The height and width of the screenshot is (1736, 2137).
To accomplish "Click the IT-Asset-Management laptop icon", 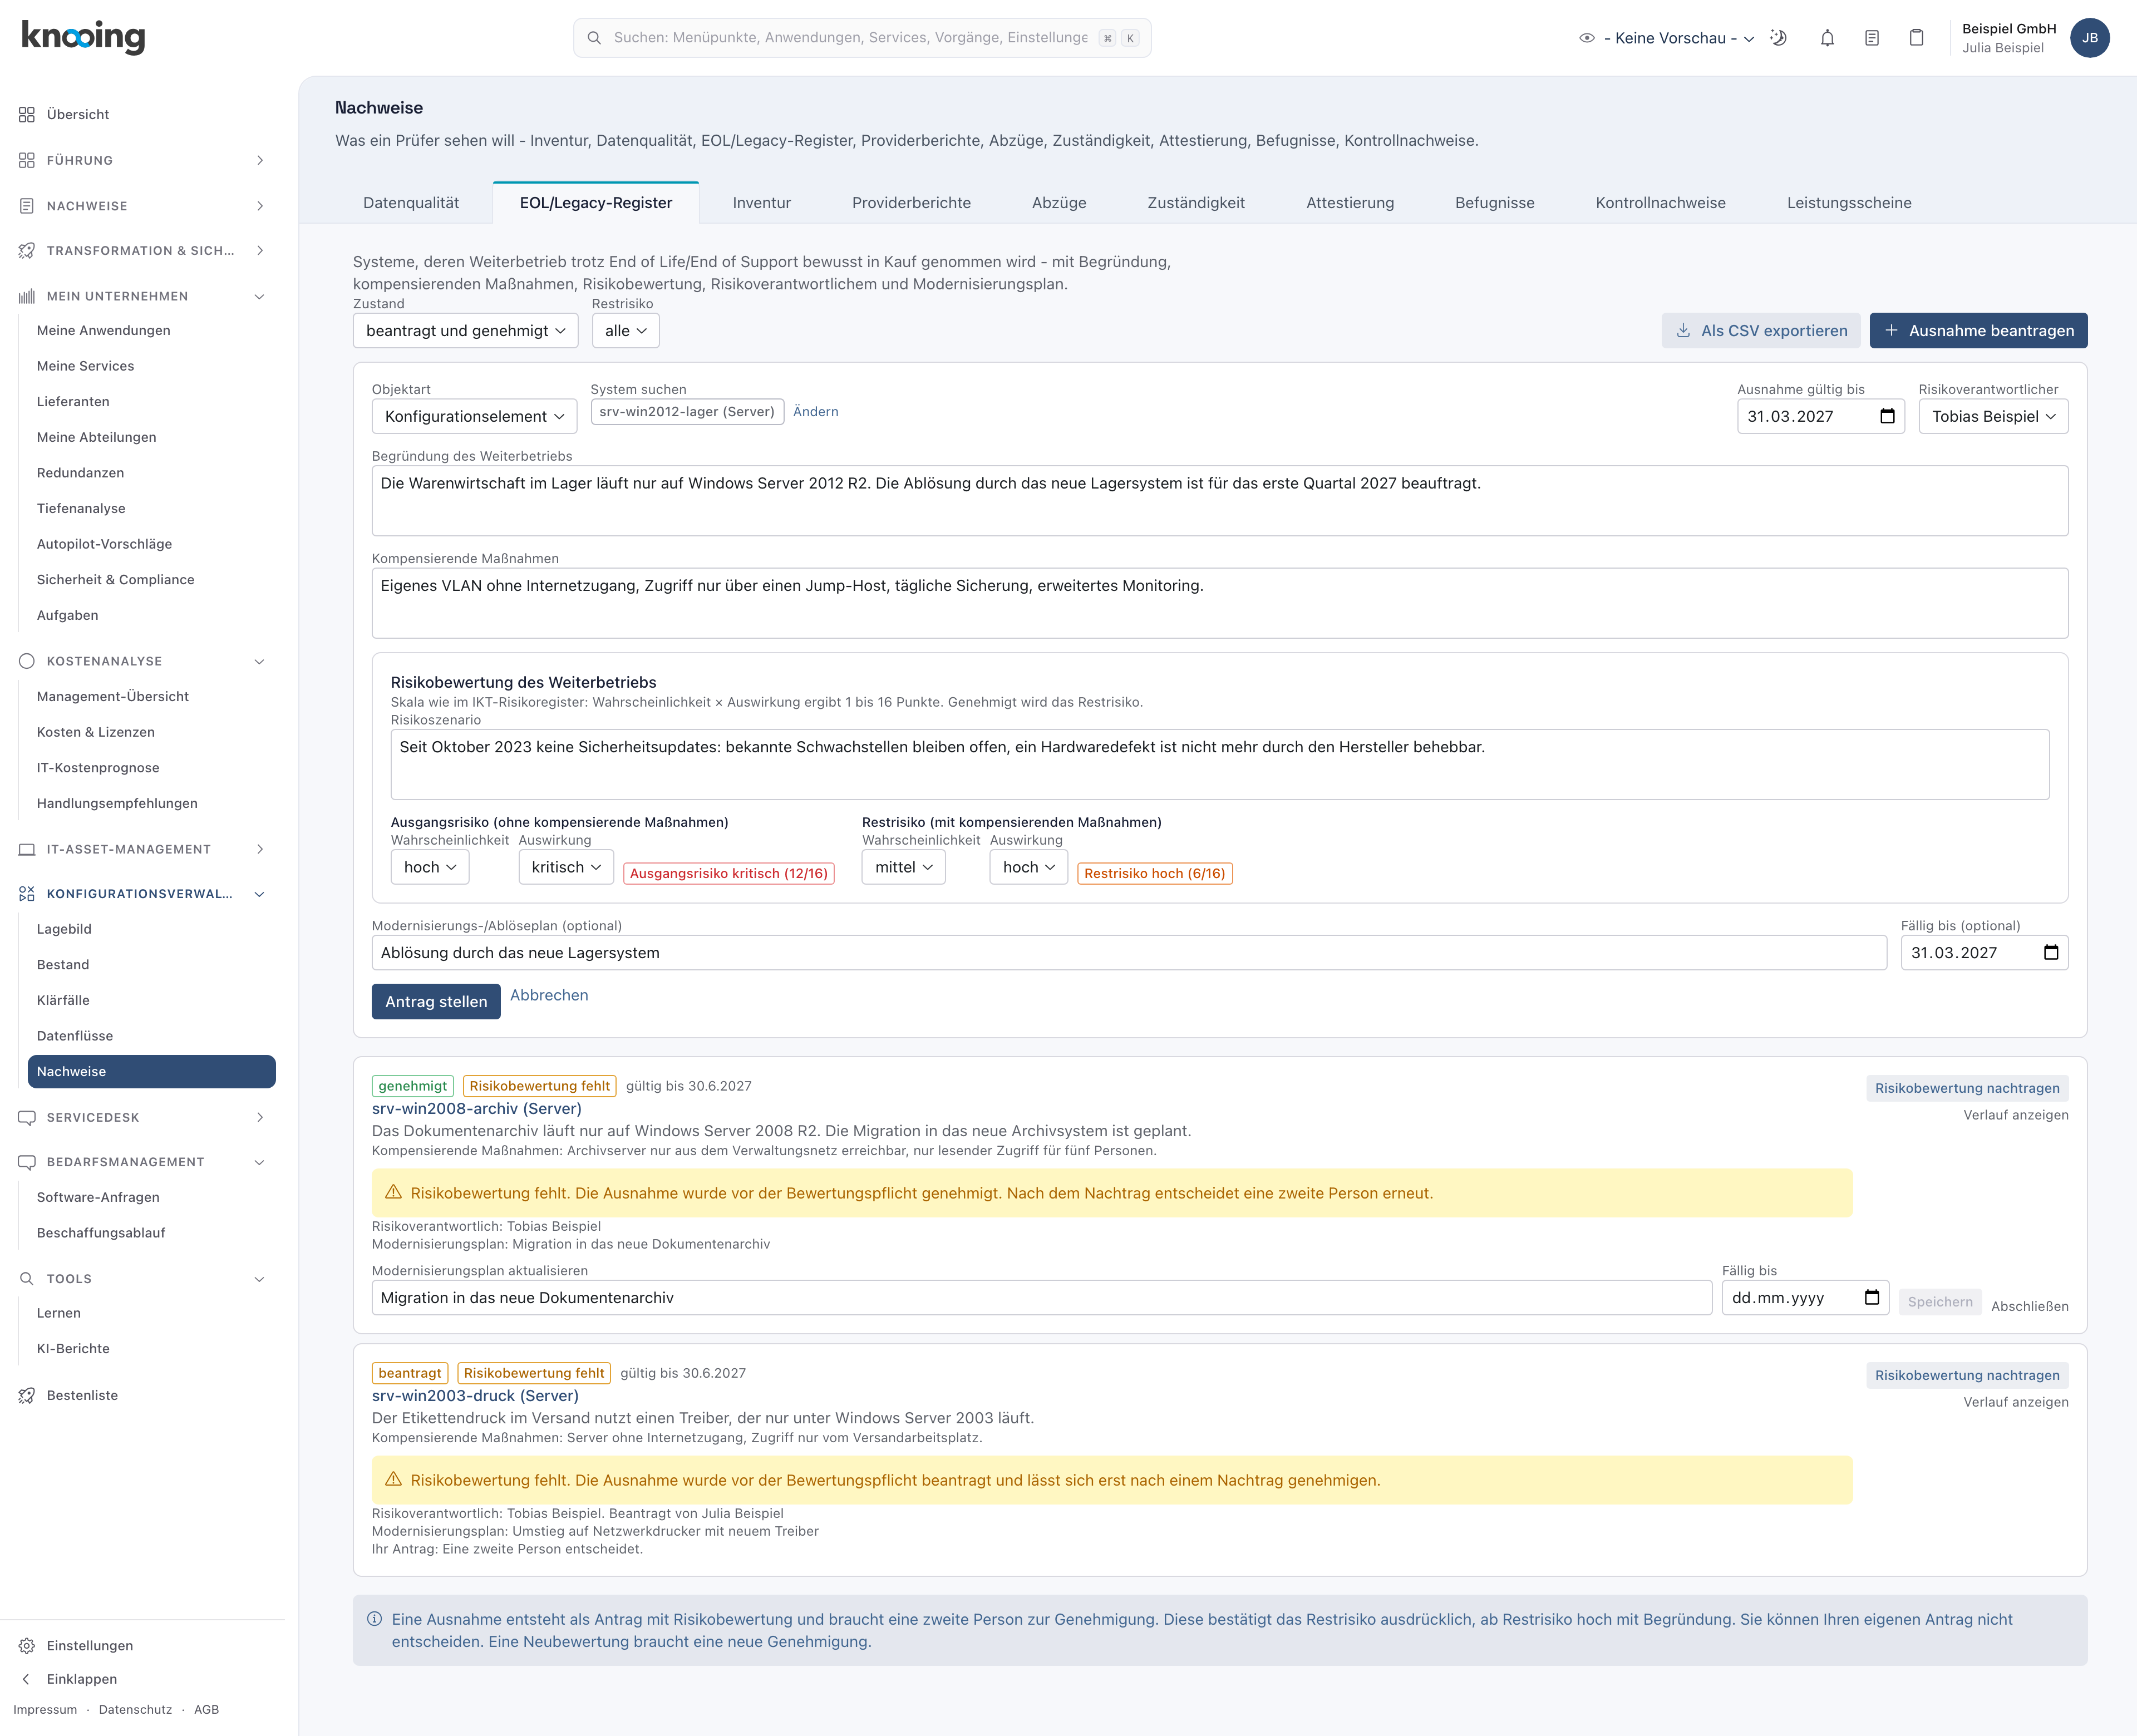I will tap(27, 849).
